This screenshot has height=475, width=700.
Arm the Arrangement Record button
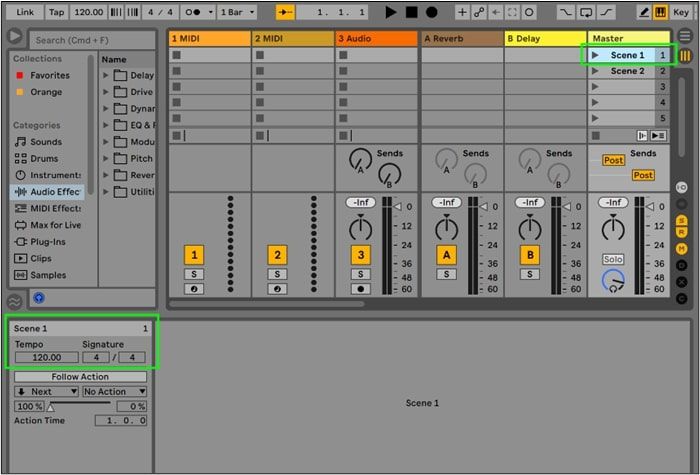click(431, 12)
